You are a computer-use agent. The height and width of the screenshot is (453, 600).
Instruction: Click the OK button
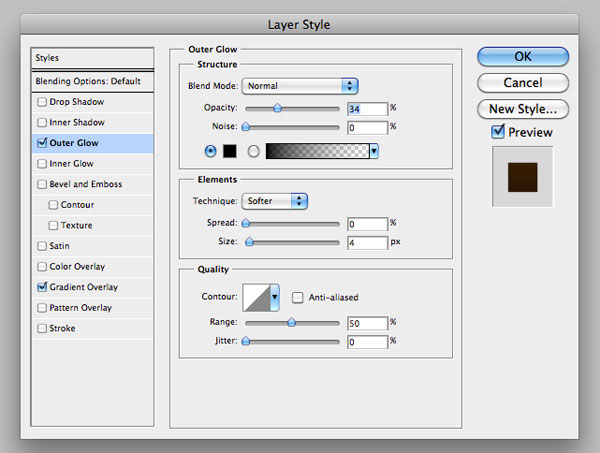point(522,57)
